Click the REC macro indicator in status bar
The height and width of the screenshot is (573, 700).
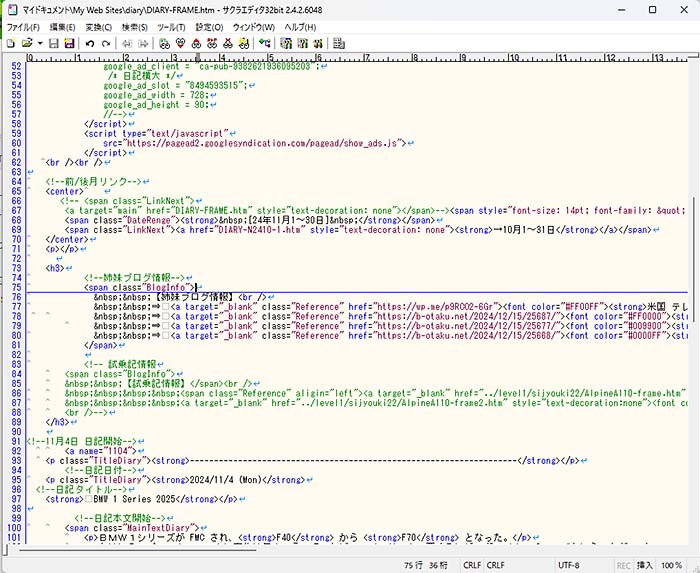624,565
